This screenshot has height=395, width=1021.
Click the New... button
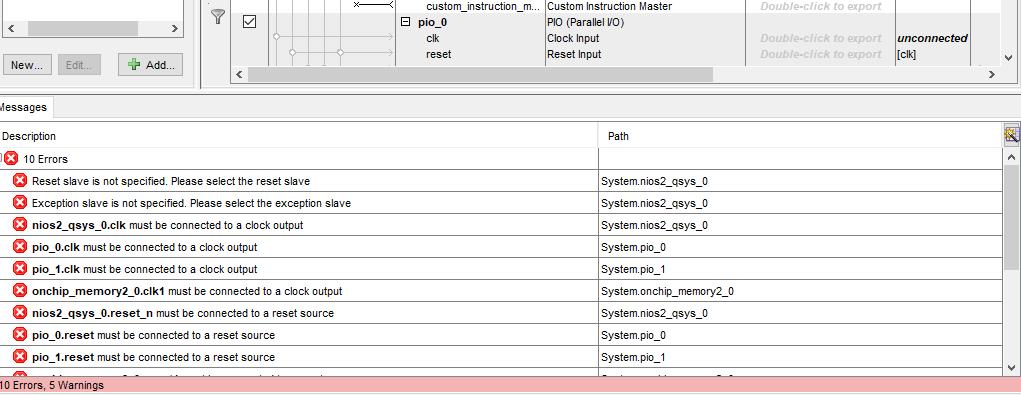point(27,65)
